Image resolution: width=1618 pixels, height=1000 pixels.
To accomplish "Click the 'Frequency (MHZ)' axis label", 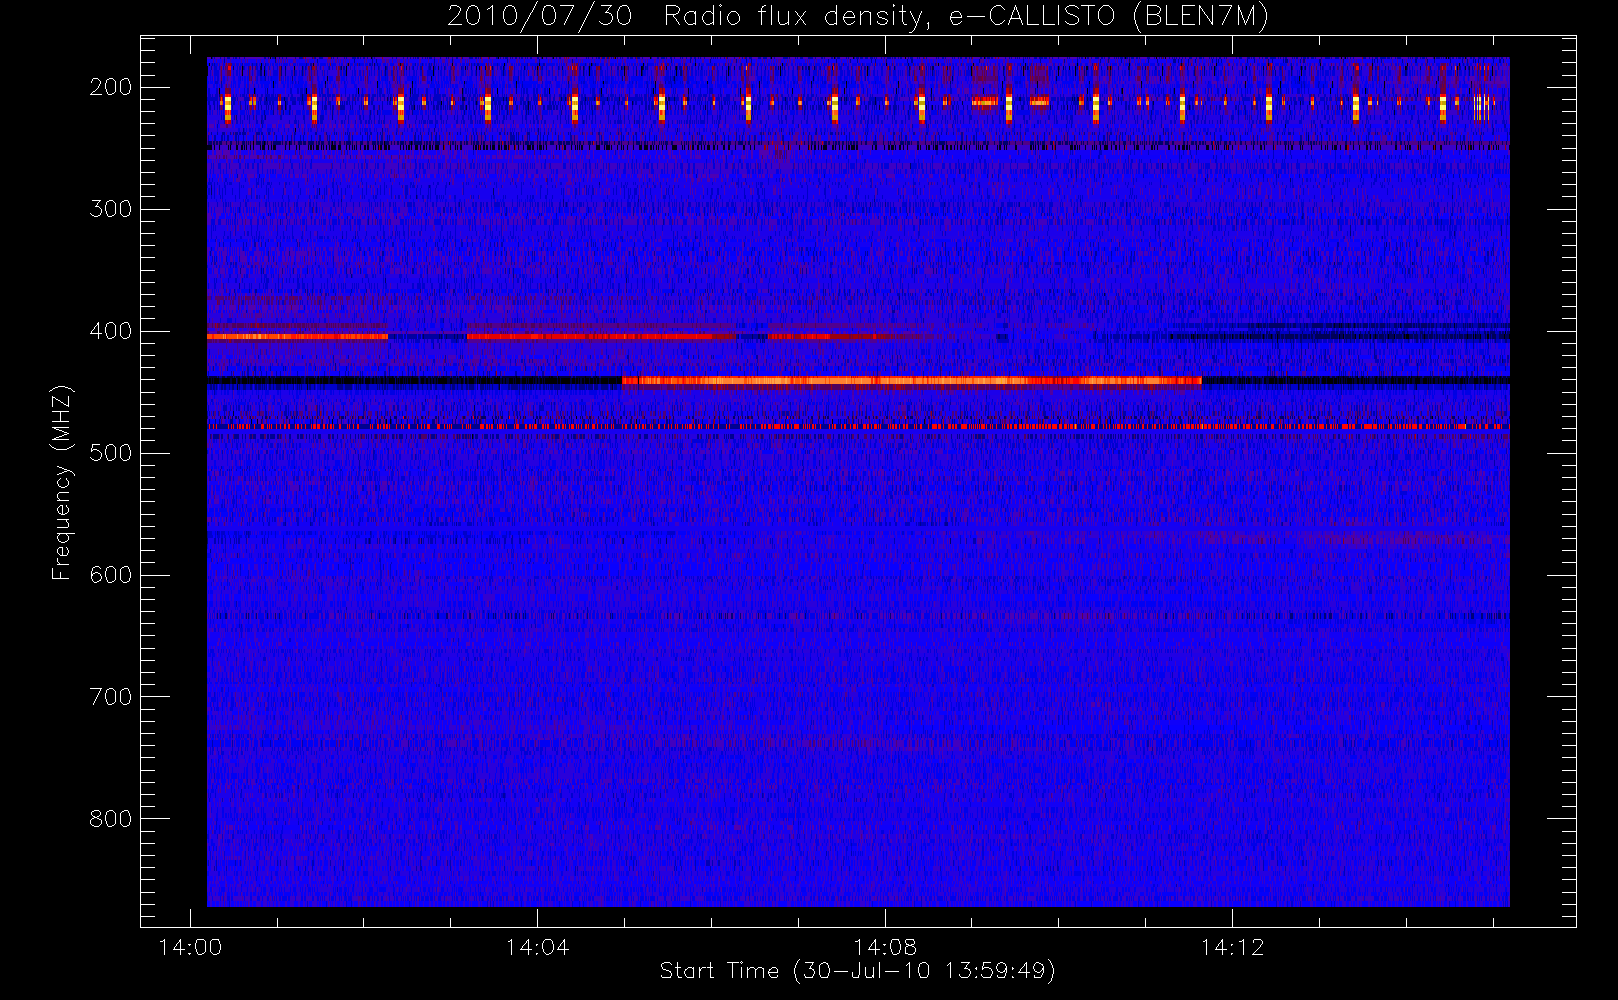I will point(62,482).
